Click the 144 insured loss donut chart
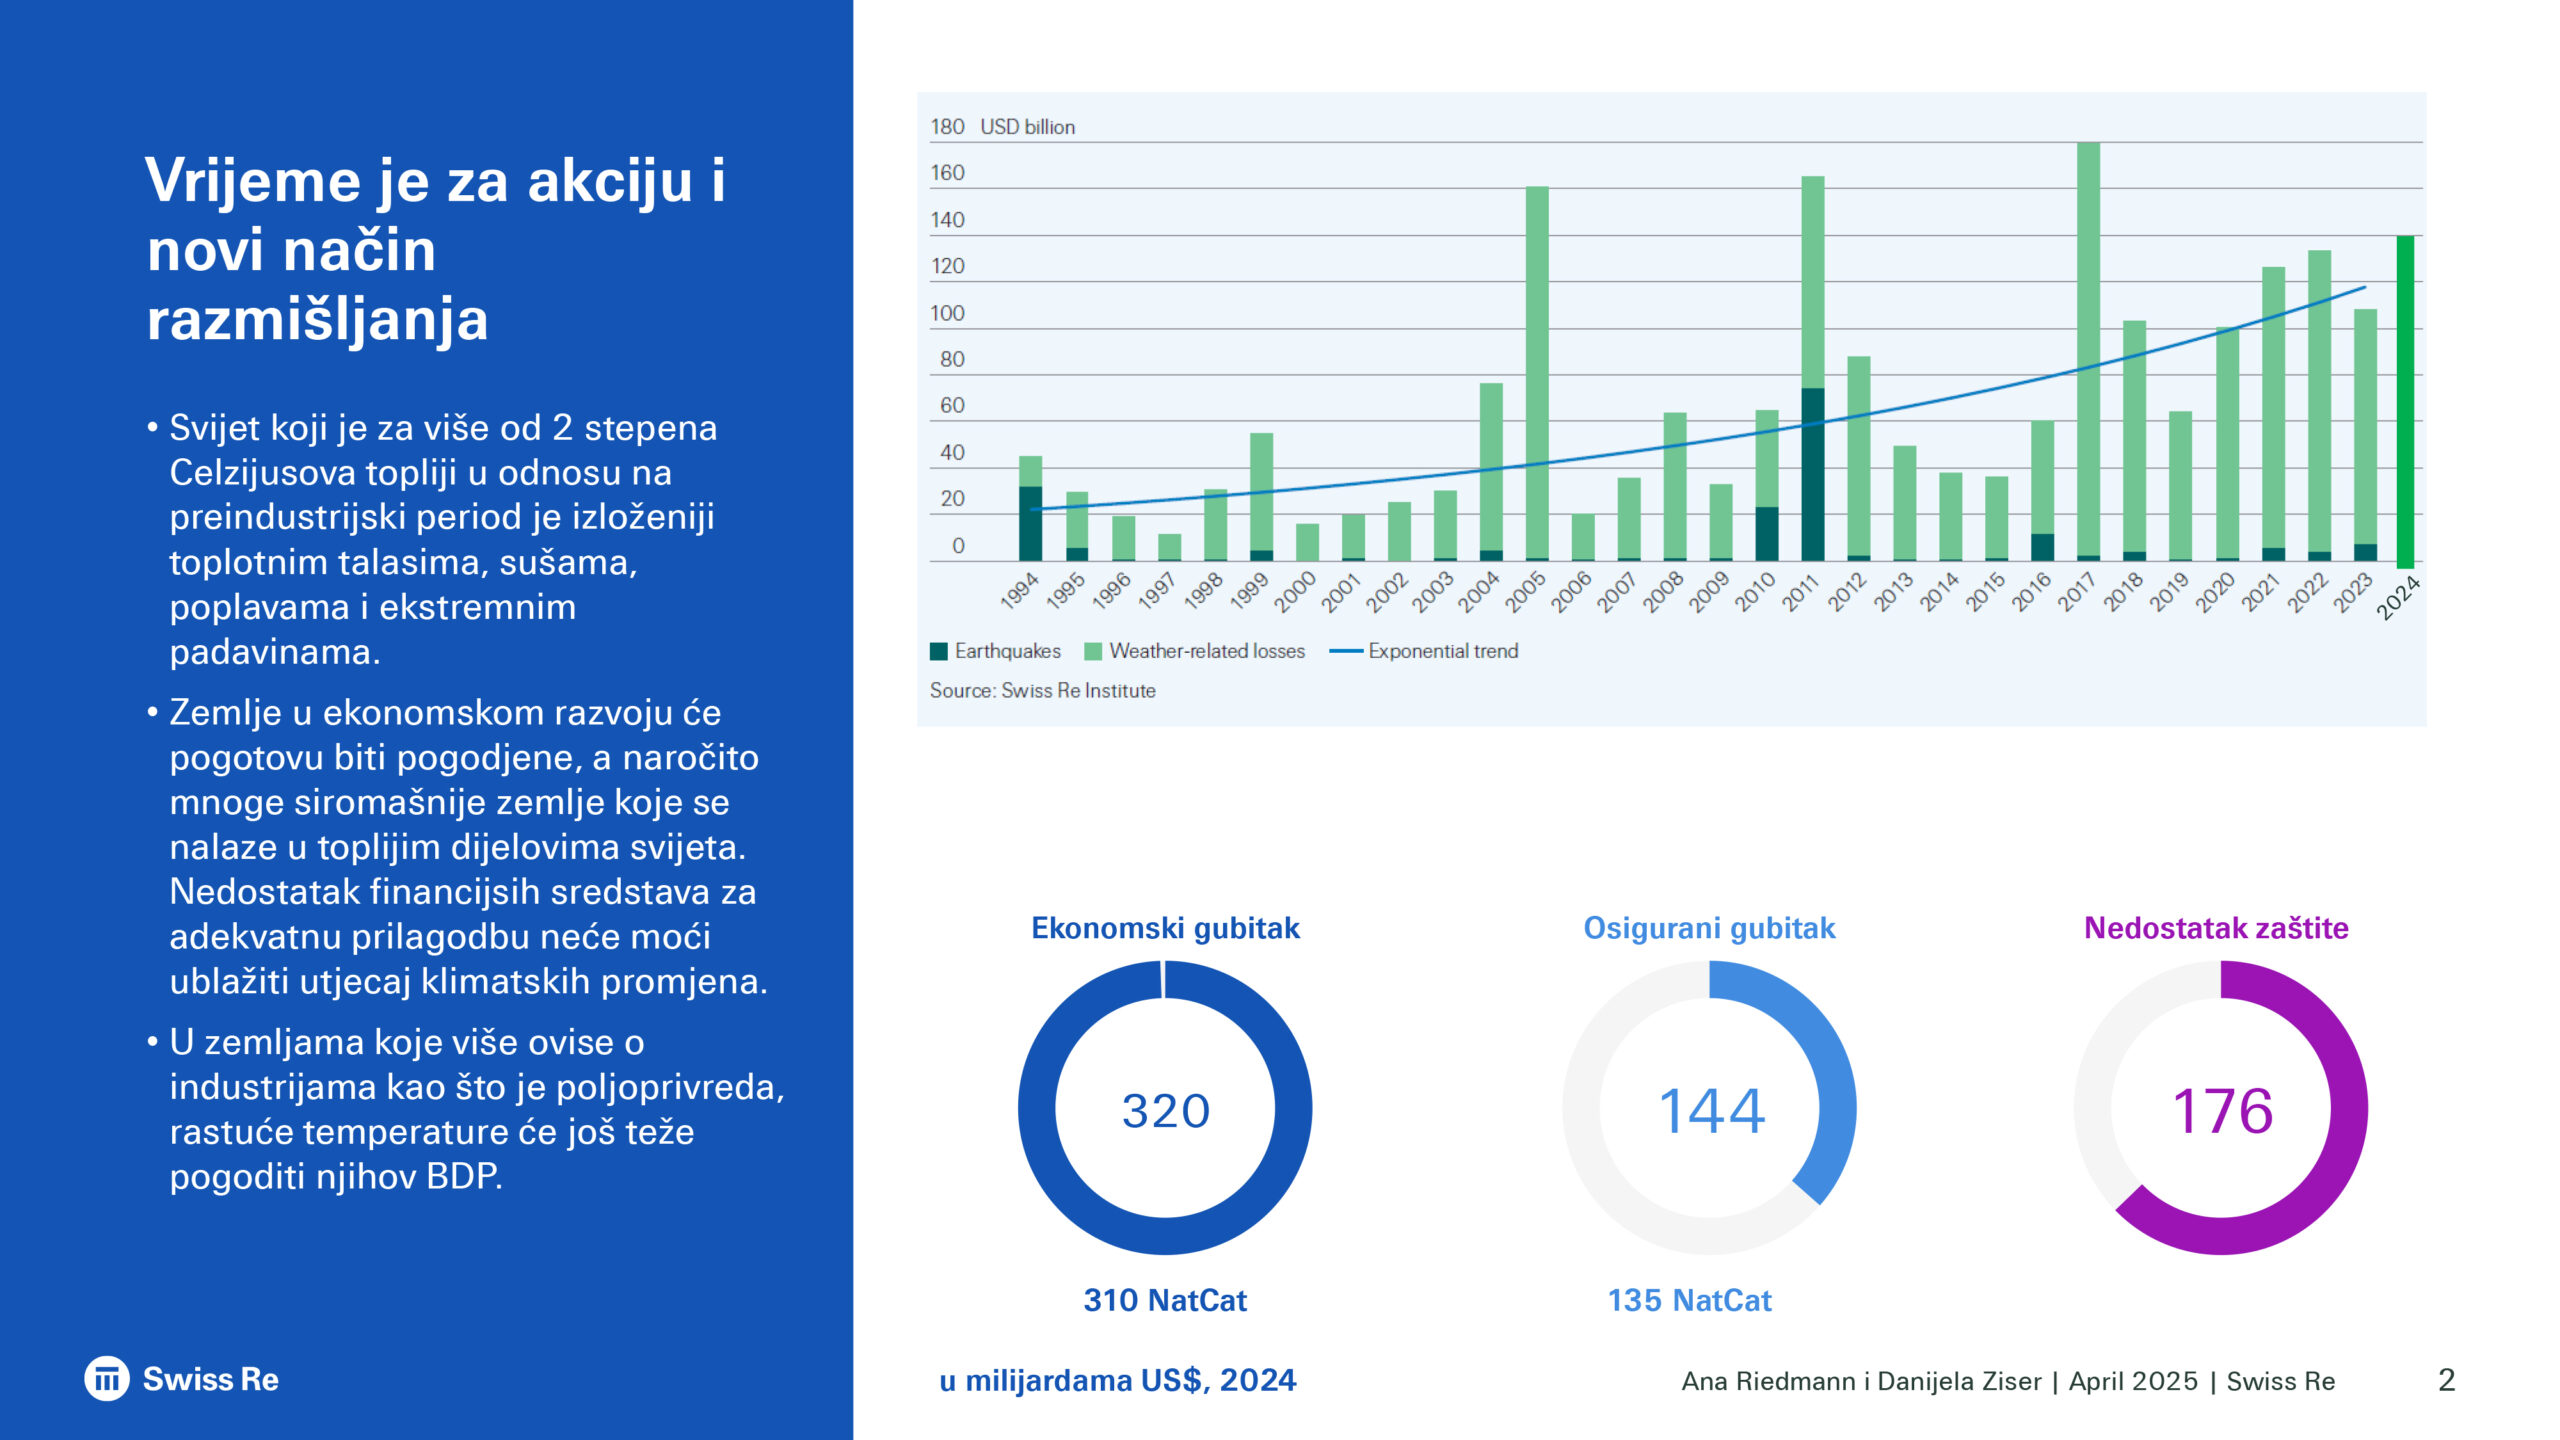 coord(1710,1108)
